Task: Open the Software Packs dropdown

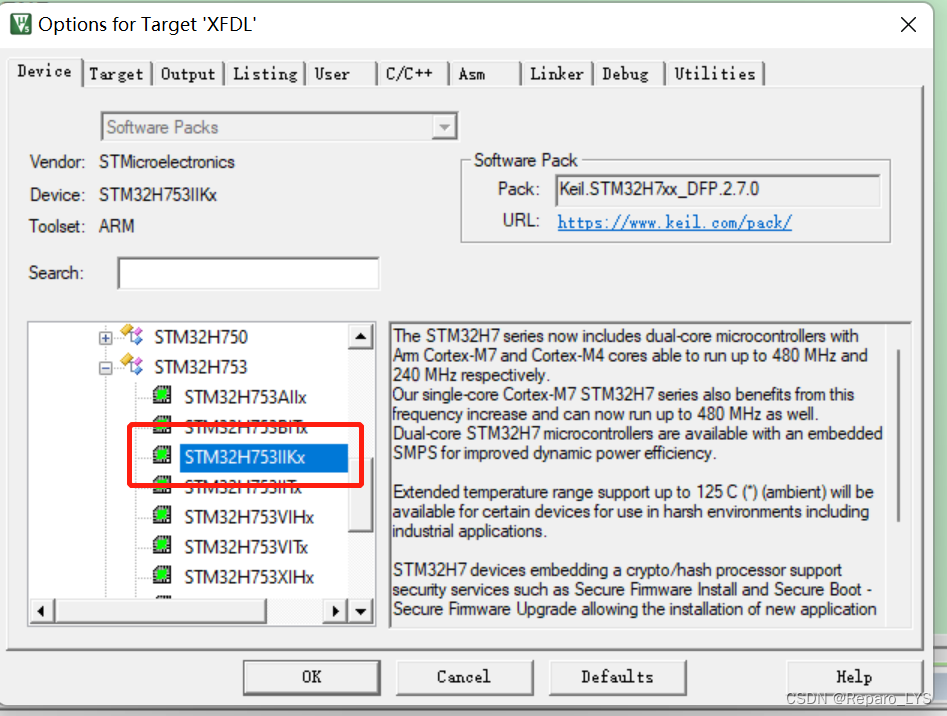Action: point(445,127)
